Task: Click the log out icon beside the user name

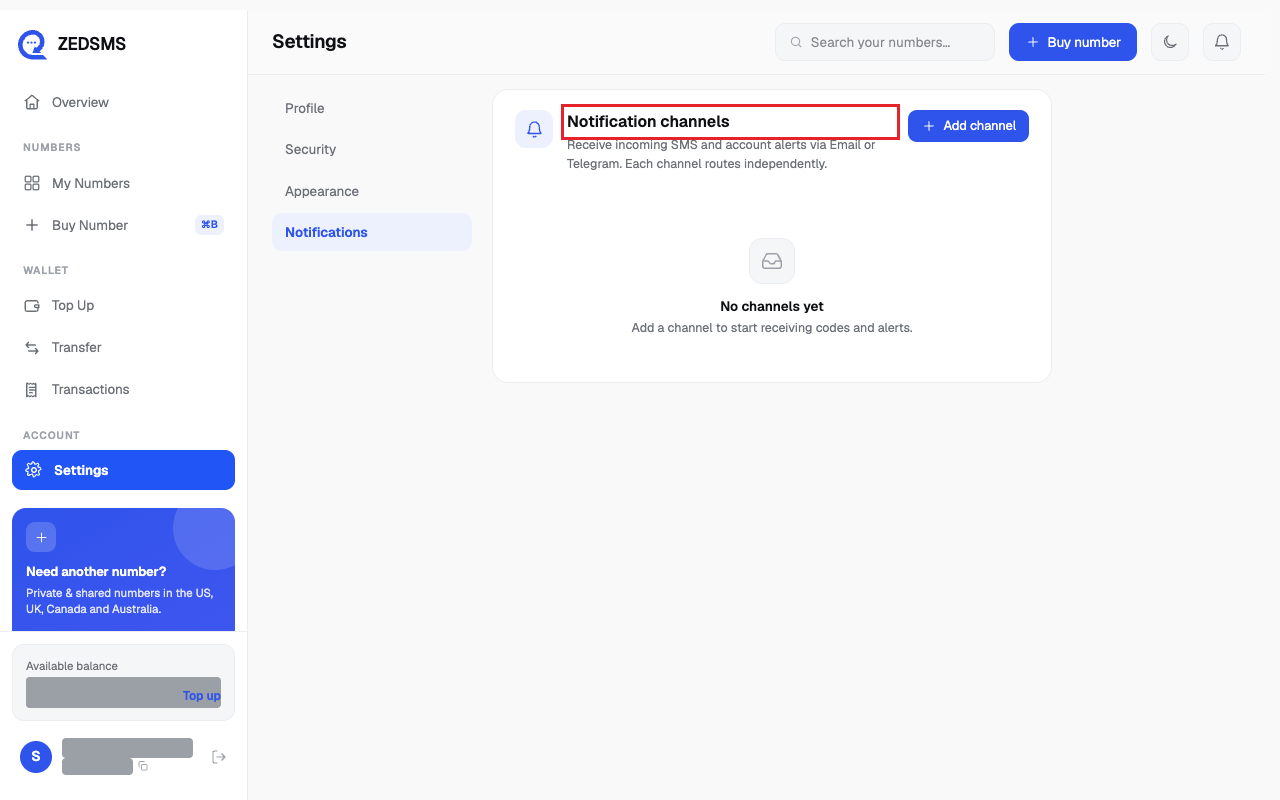Action: coord(219,757)
